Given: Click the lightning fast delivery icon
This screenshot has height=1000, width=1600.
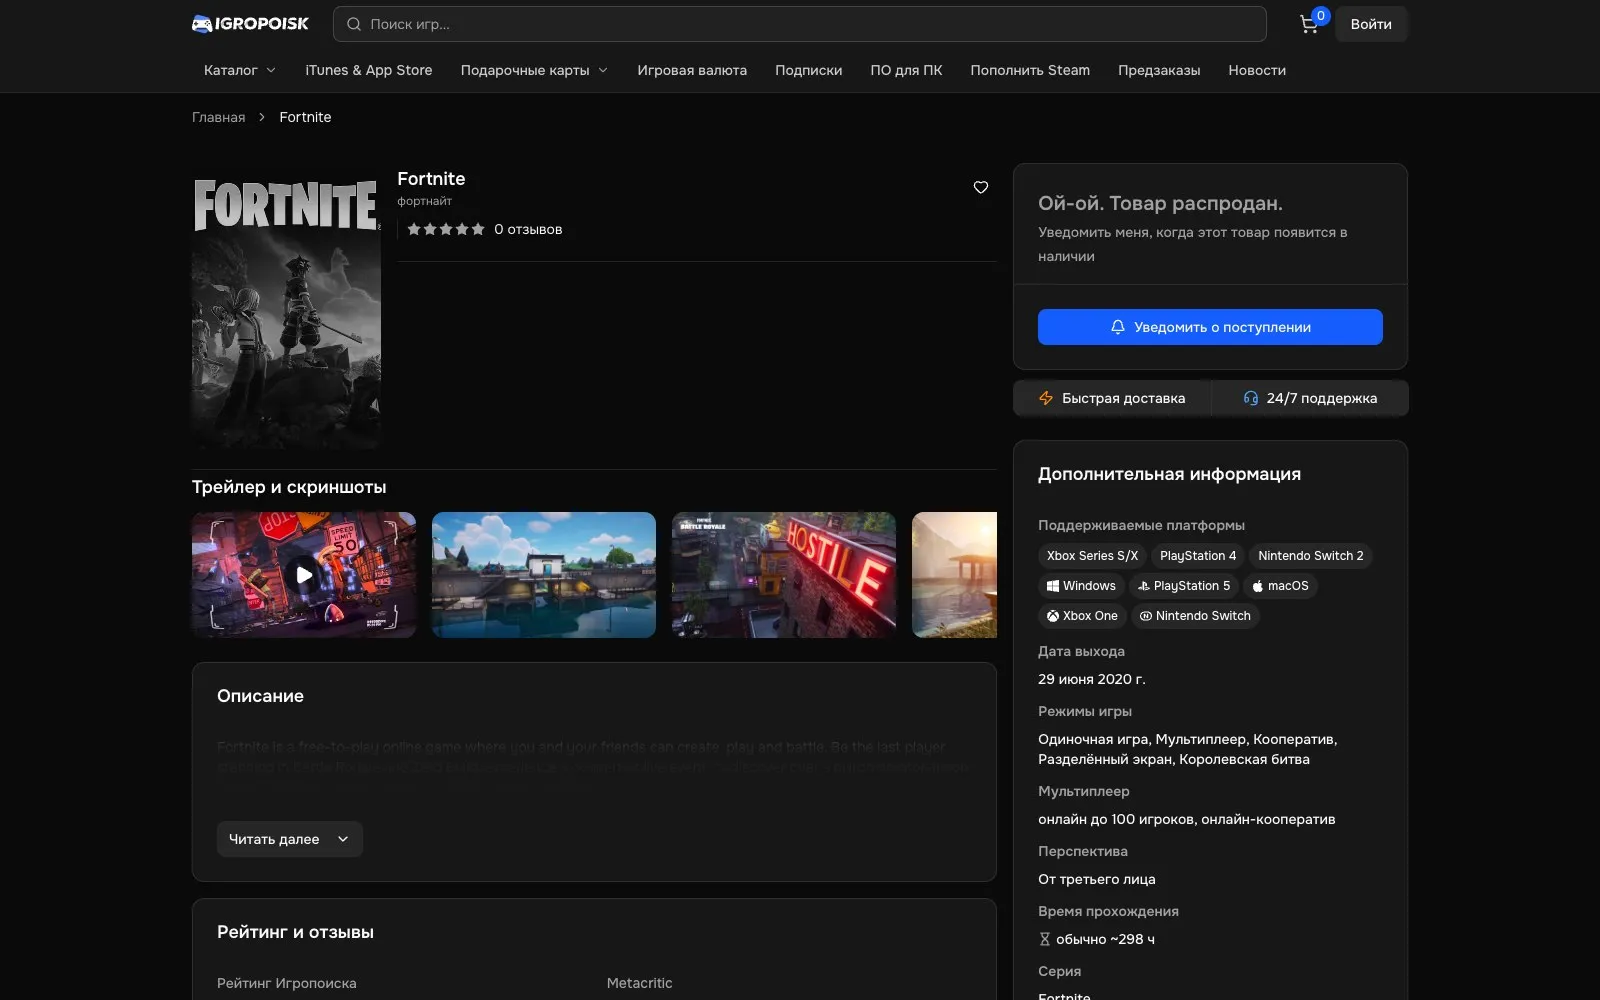Looking at the screenshot, I should (x=1046, y=398).
